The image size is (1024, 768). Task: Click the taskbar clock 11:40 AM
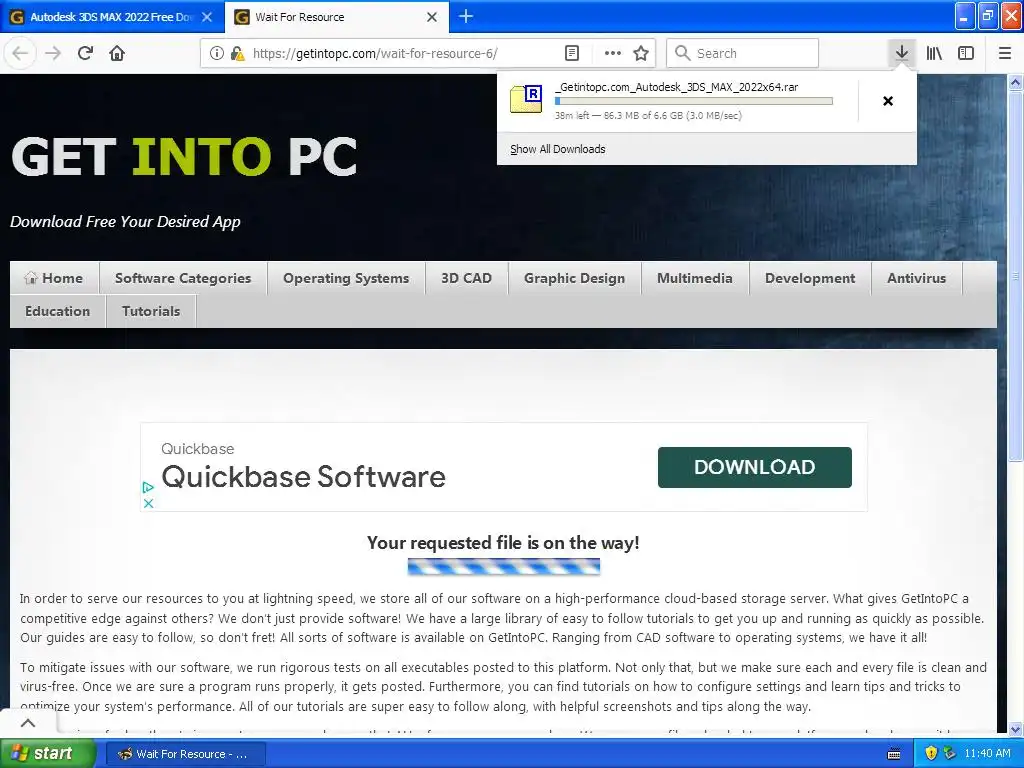tap(987, 754)
